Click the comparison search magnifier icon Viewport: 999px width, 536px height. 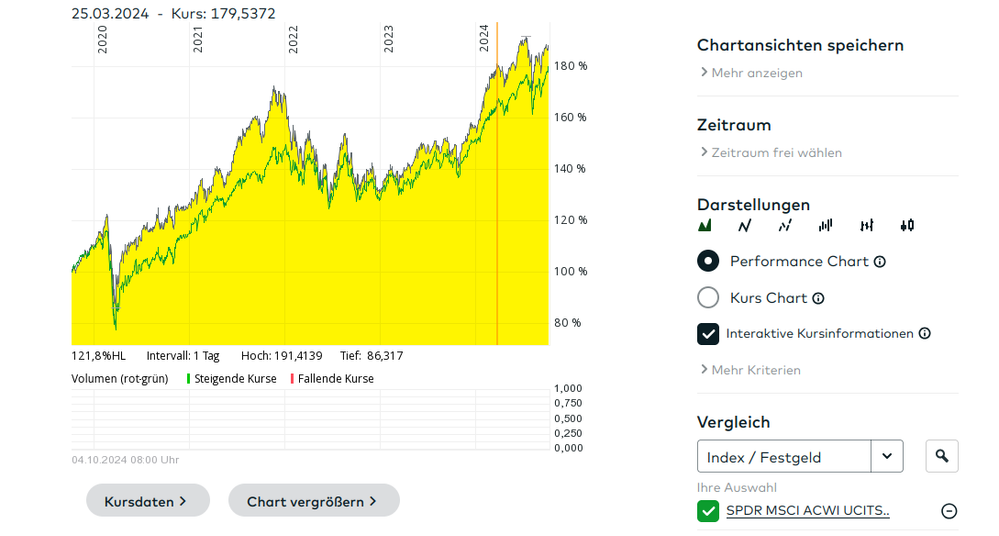click(942, 456)
